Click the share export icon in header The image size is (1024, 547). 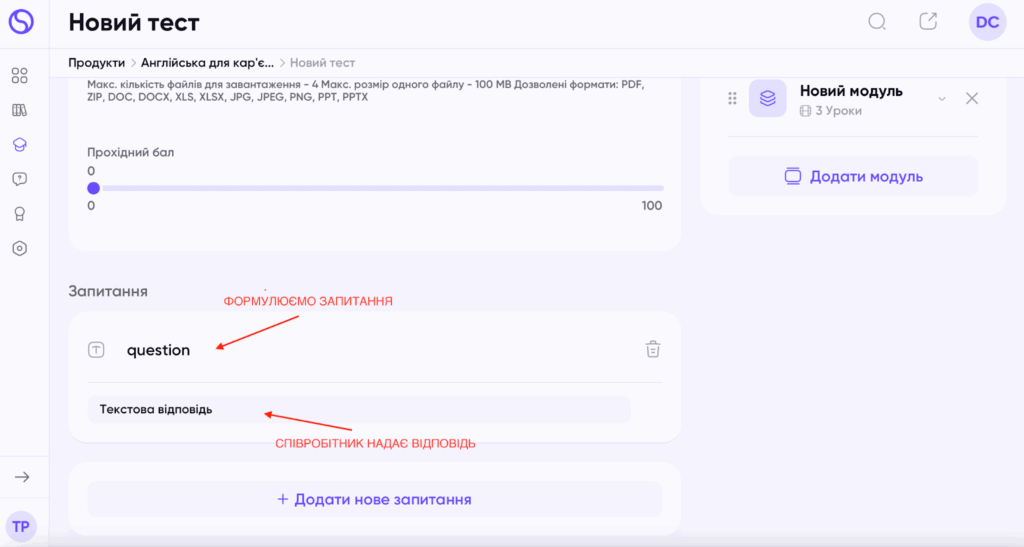click(928, 22)
